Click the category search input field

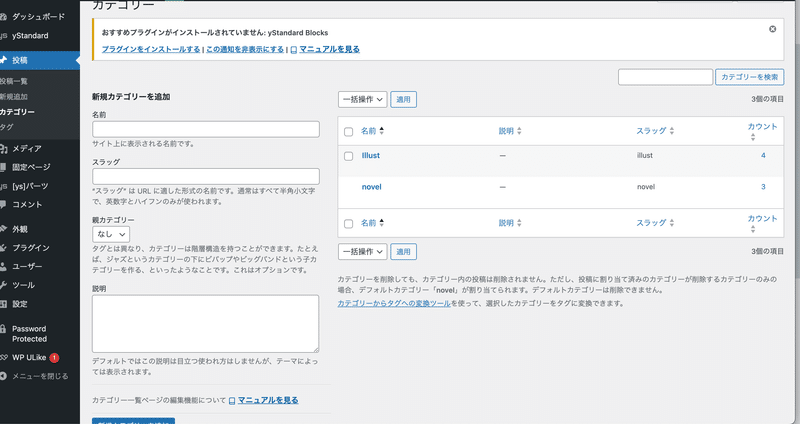pos(665,77)
